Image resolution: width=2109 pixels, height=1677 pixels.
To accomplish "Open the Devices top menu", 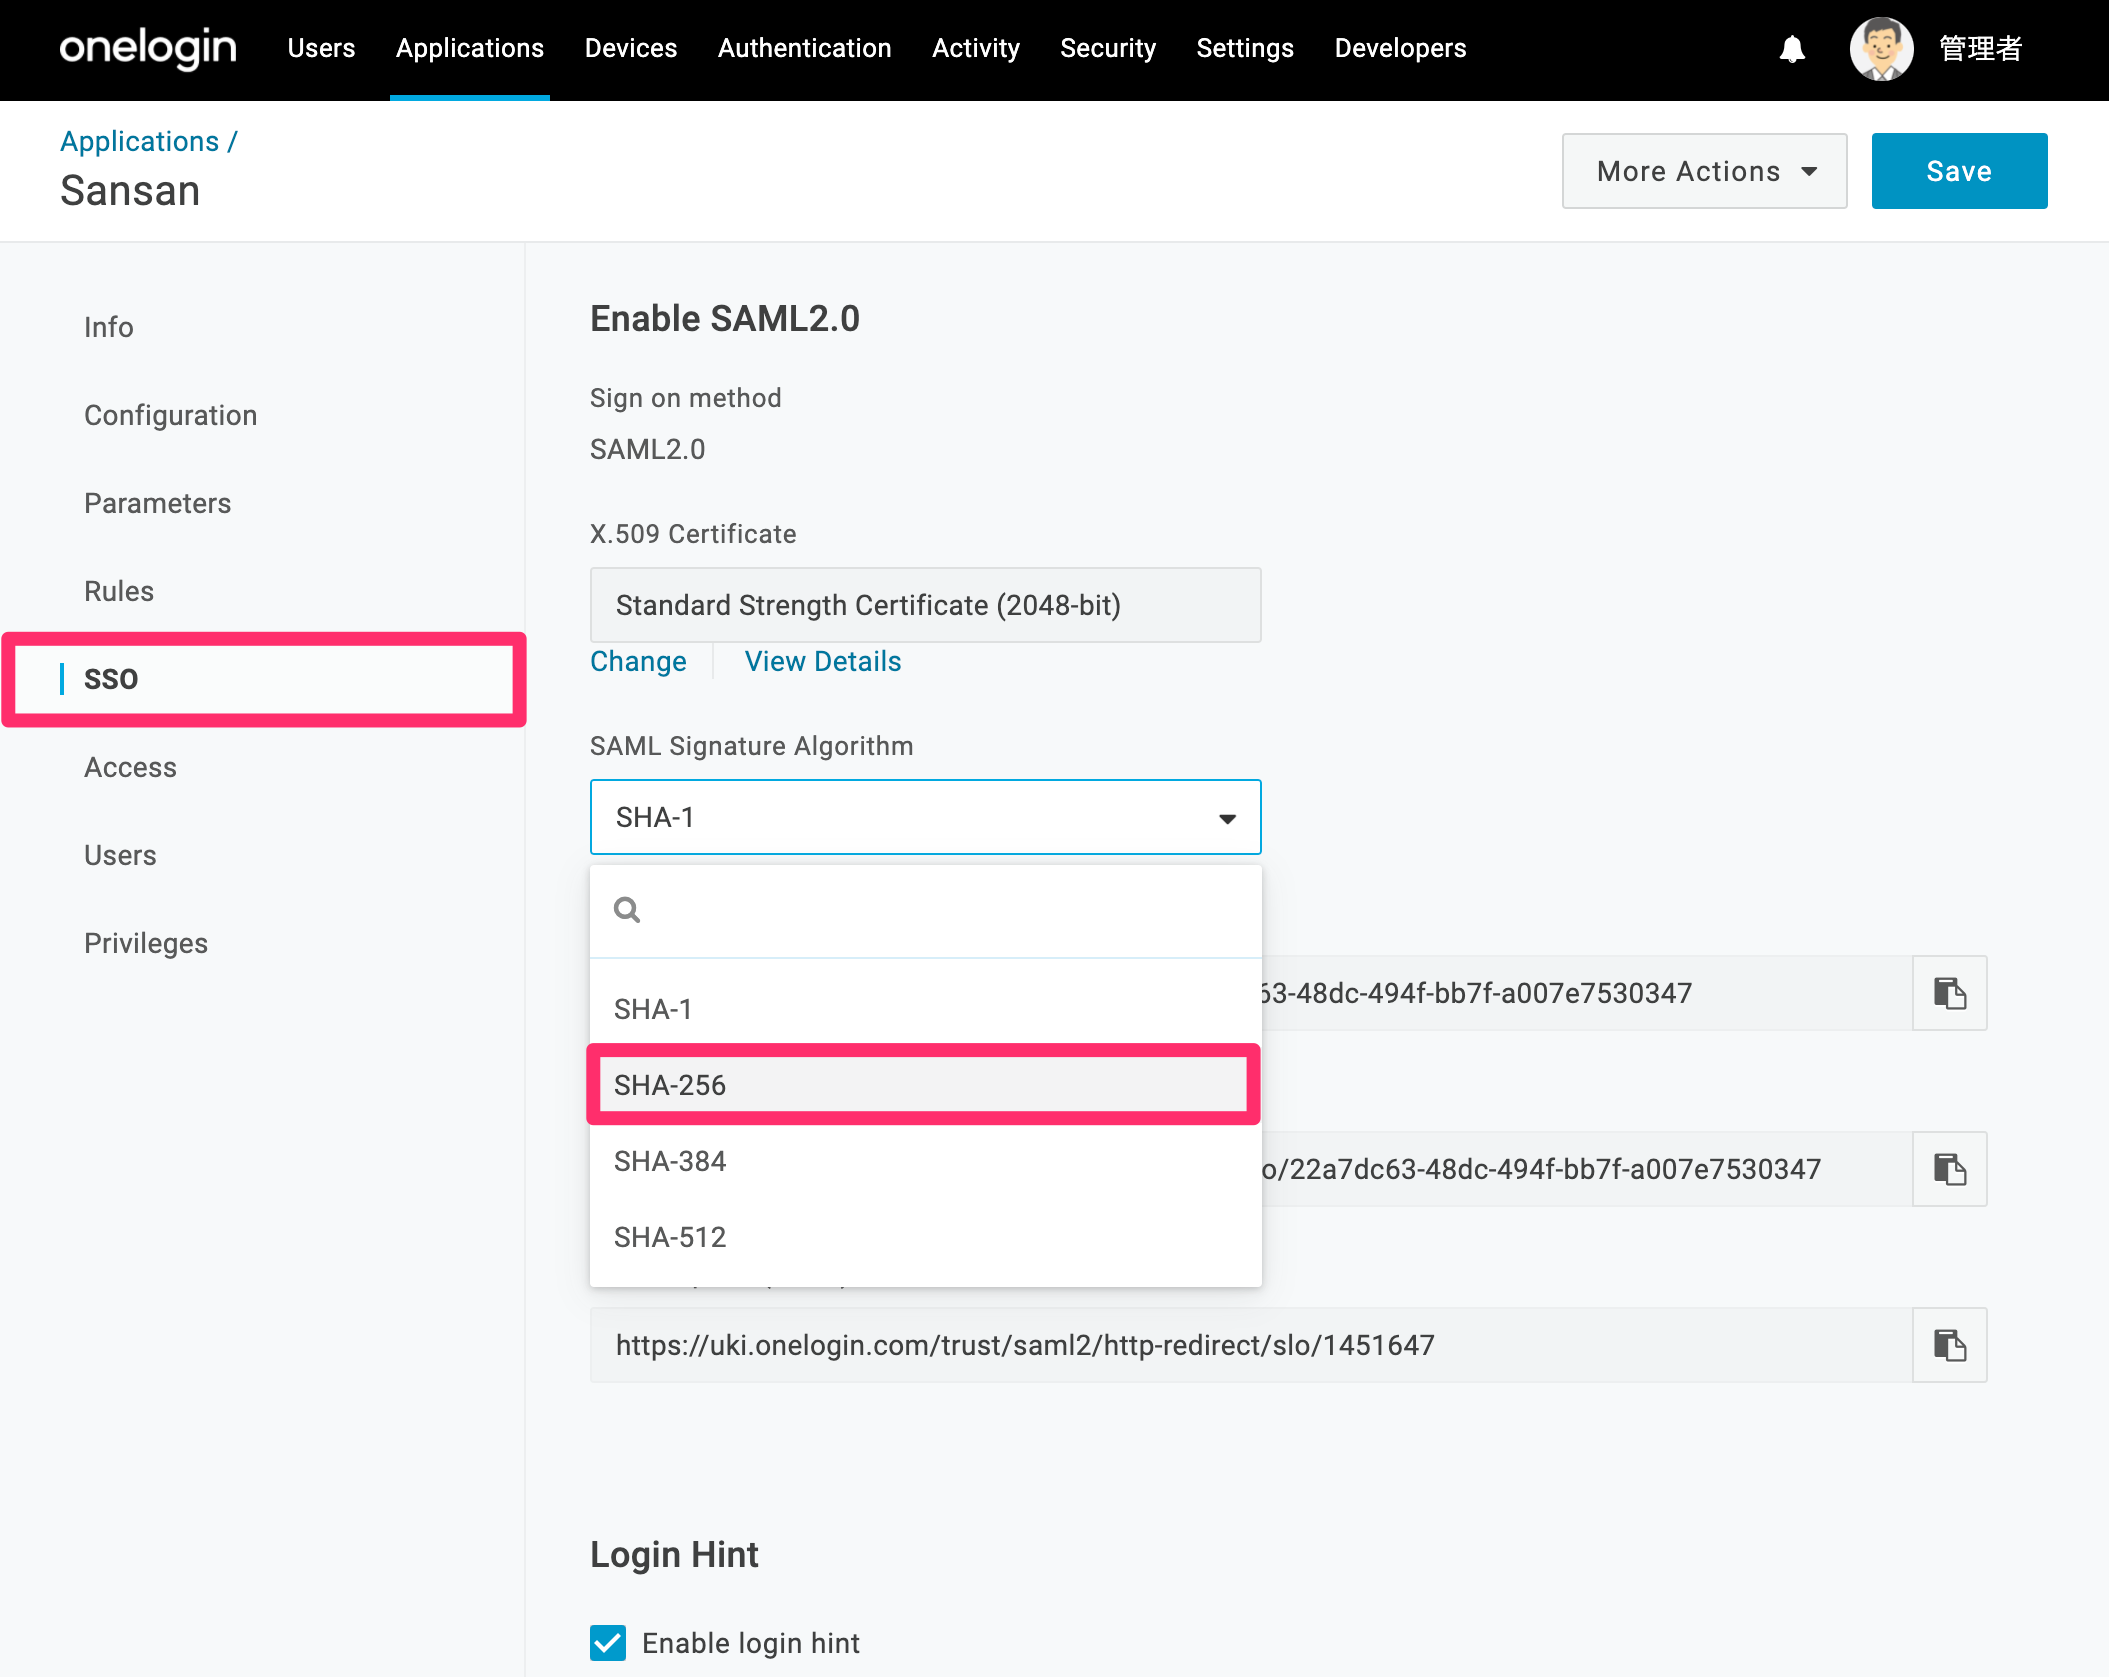I will pos(631,48).
